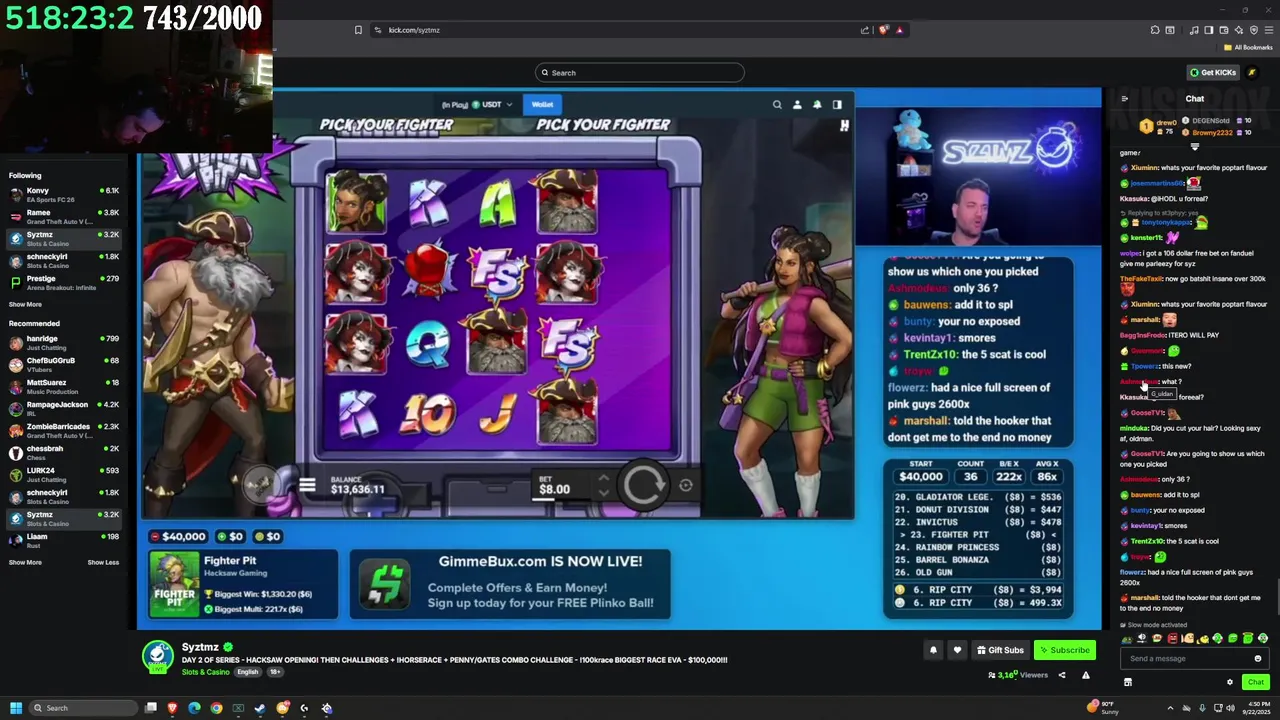The image size is (1280, 720).
Task: Show hidden system tray icons chevron
Action: click(1171, 708)
